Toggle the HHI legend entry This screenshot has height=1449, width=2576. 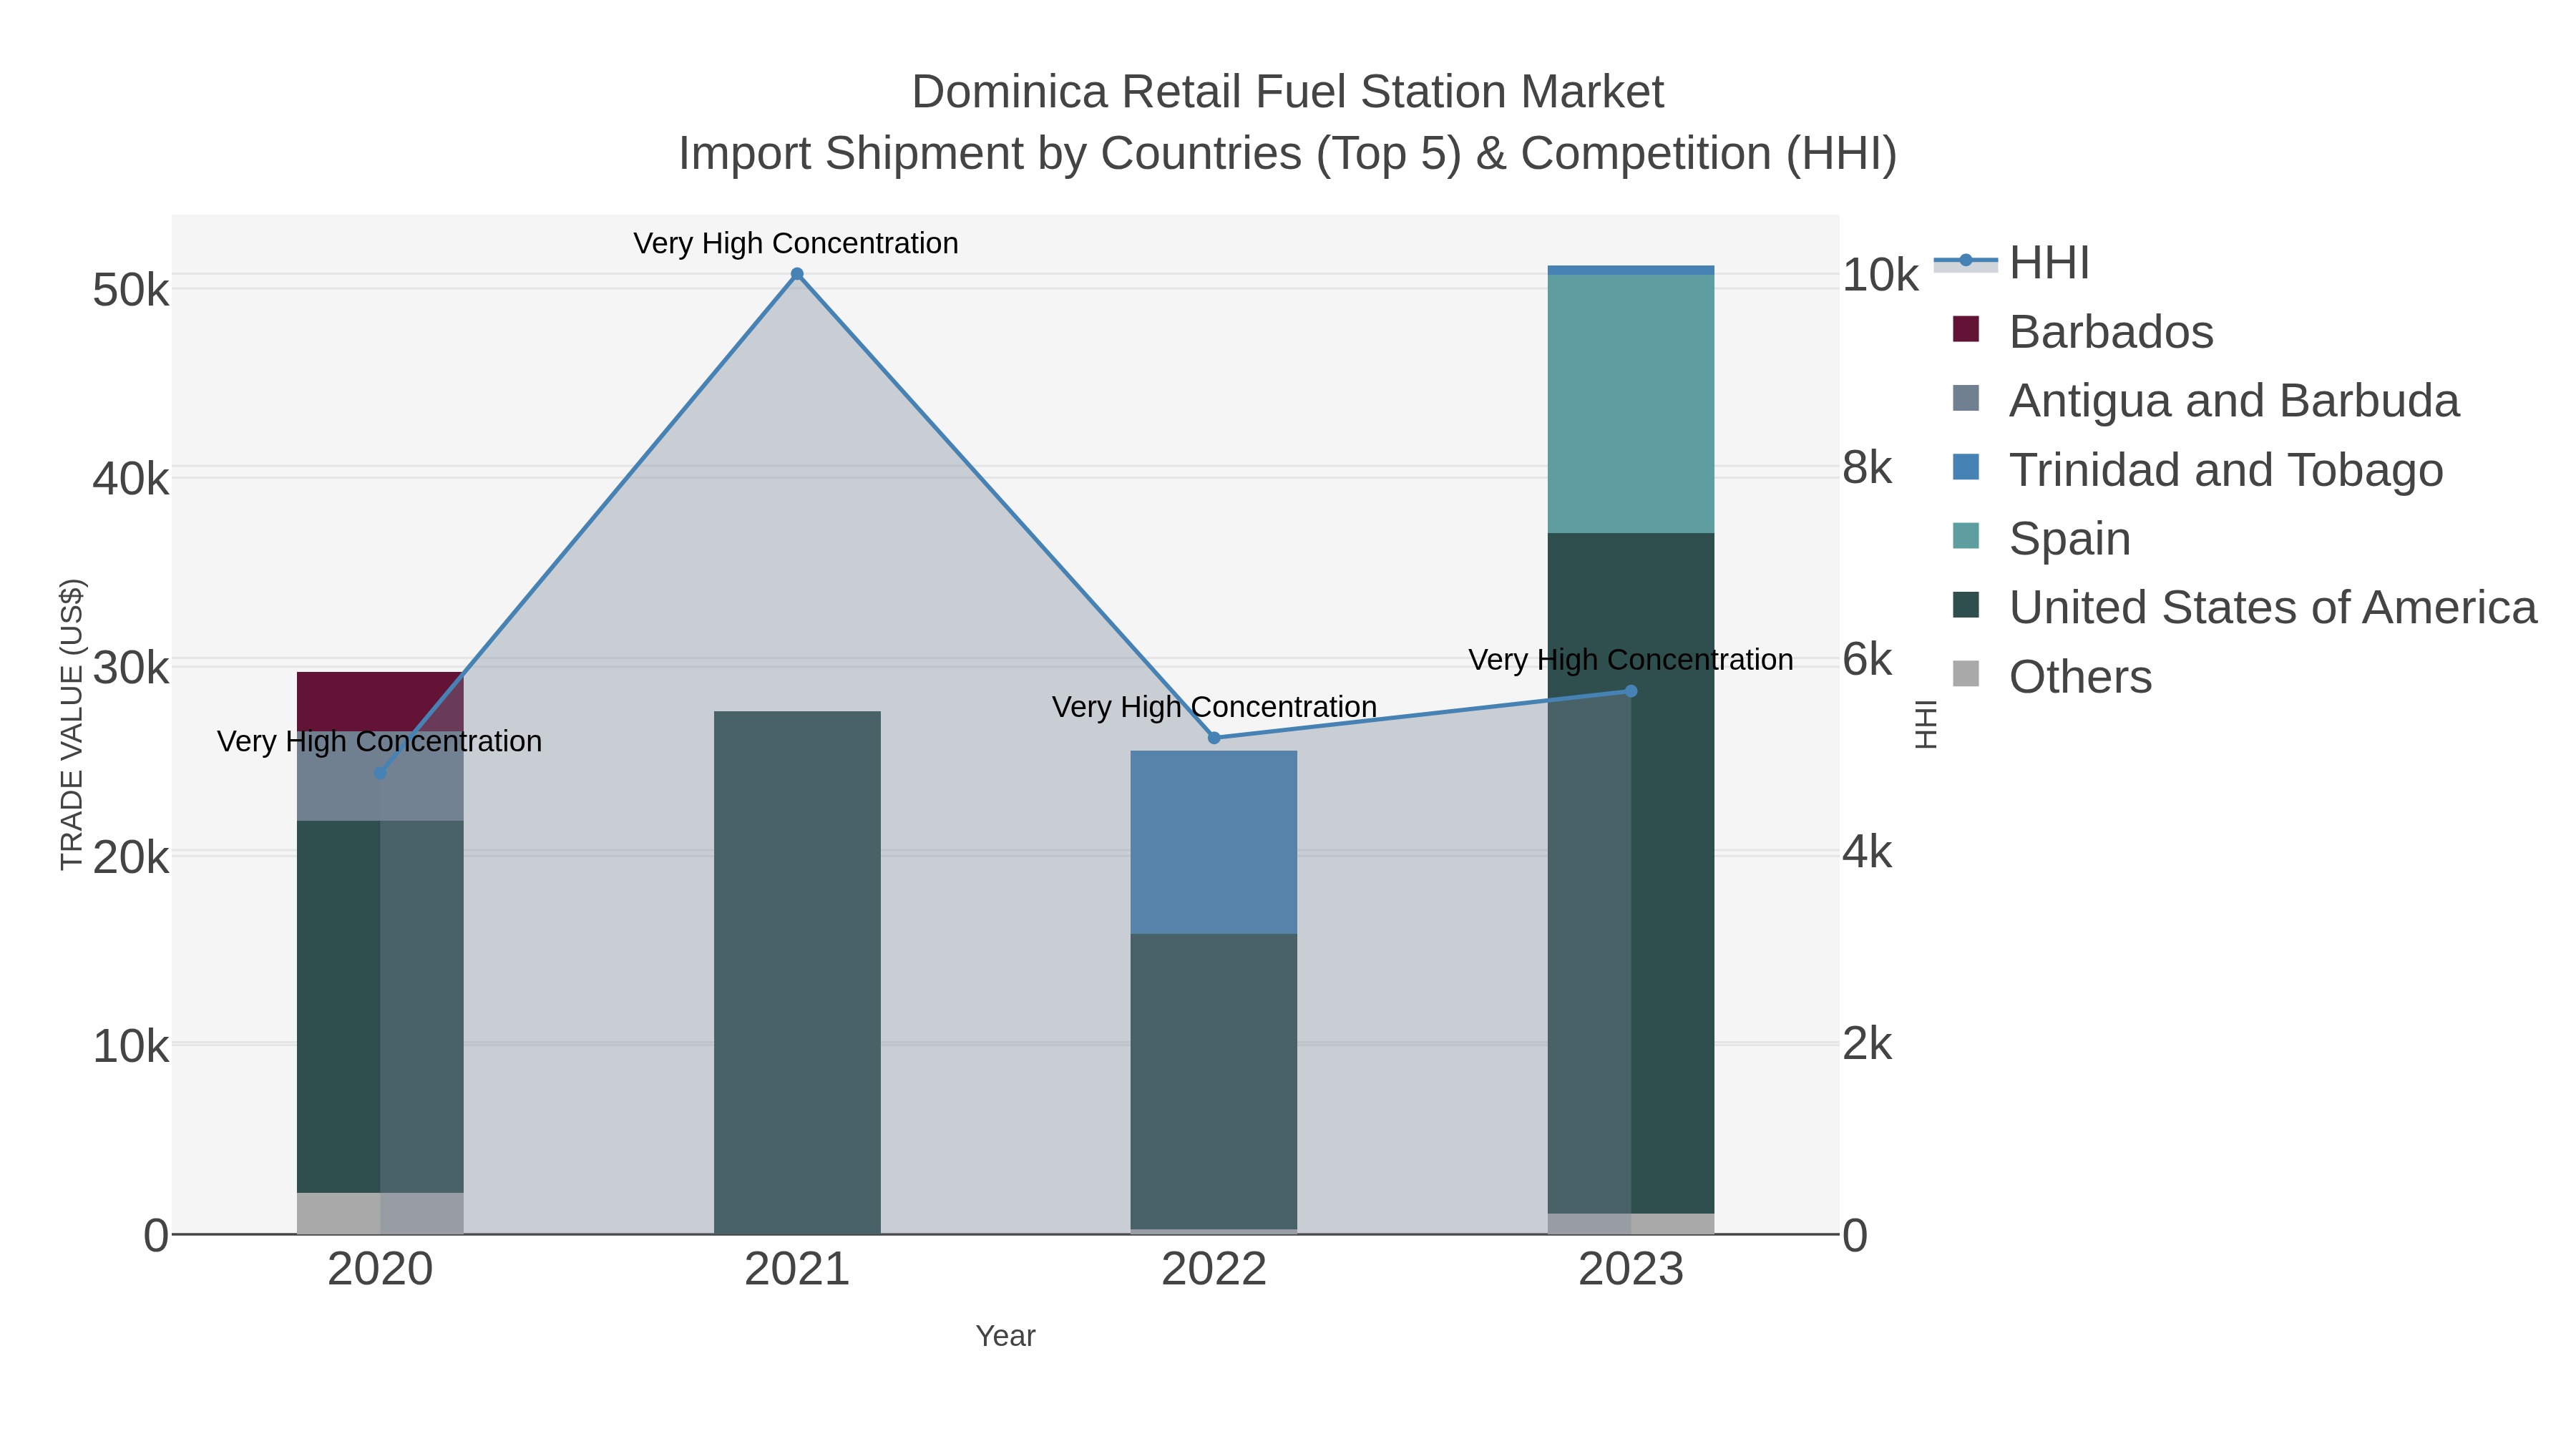[2012, 263]
